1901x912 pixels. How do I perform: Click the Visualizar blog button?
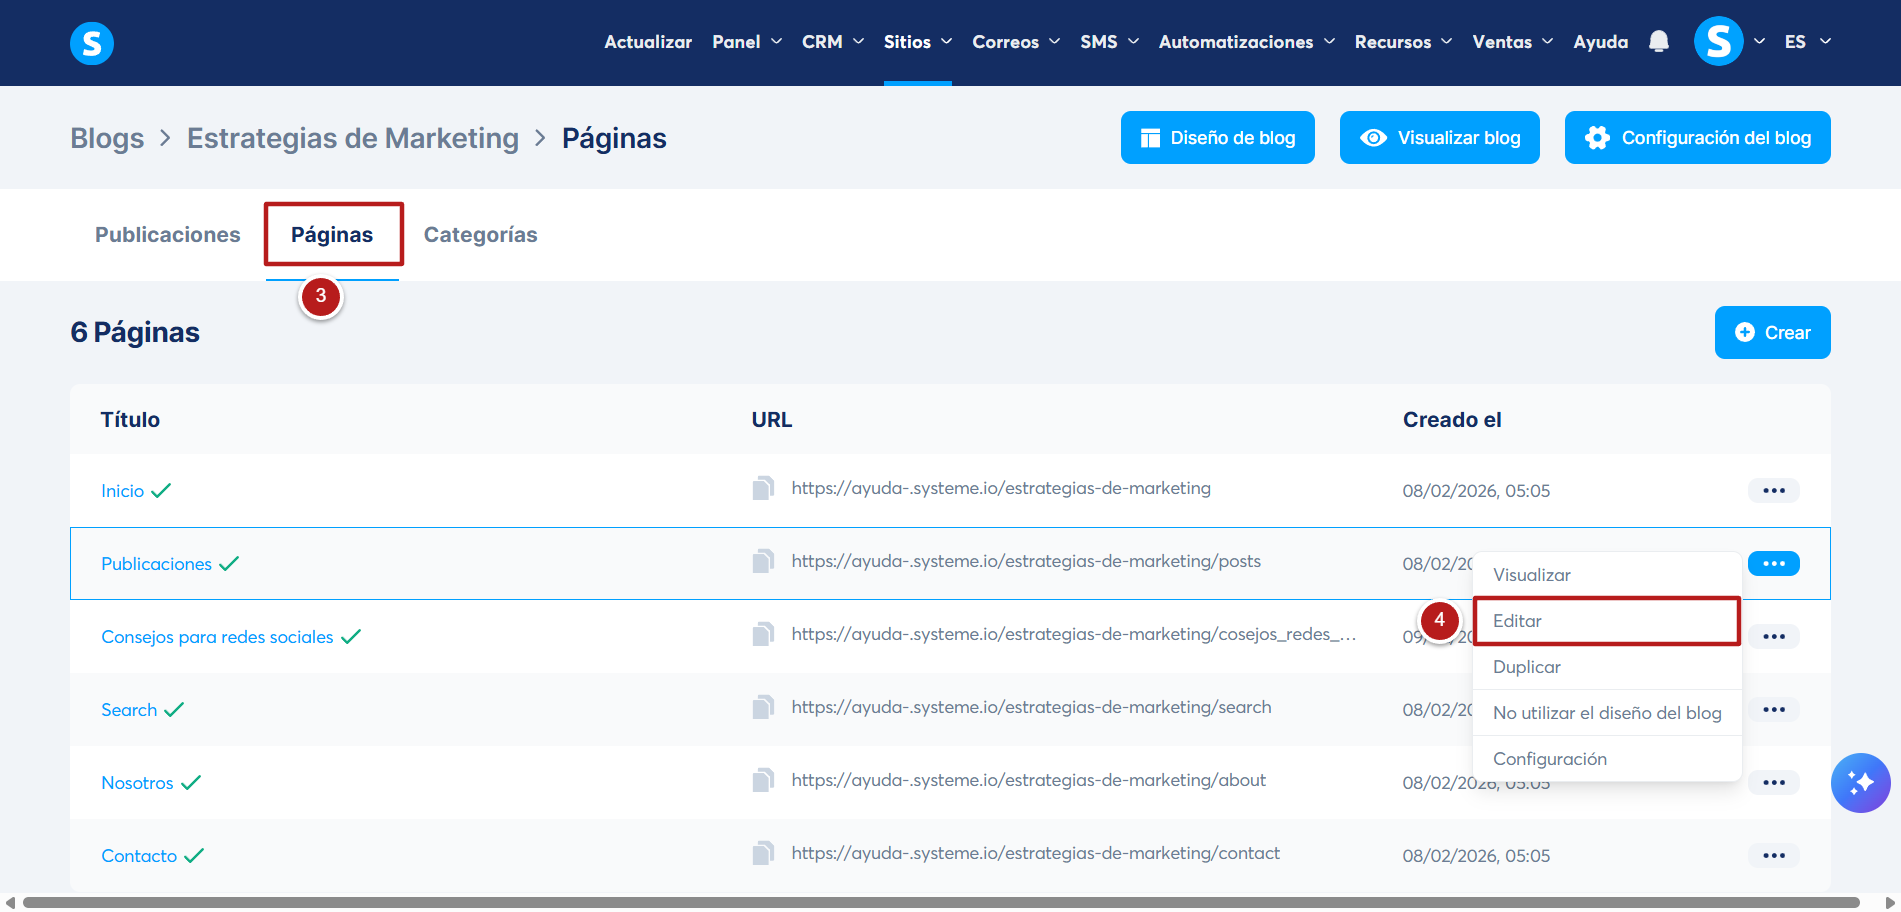[1440, 138]
